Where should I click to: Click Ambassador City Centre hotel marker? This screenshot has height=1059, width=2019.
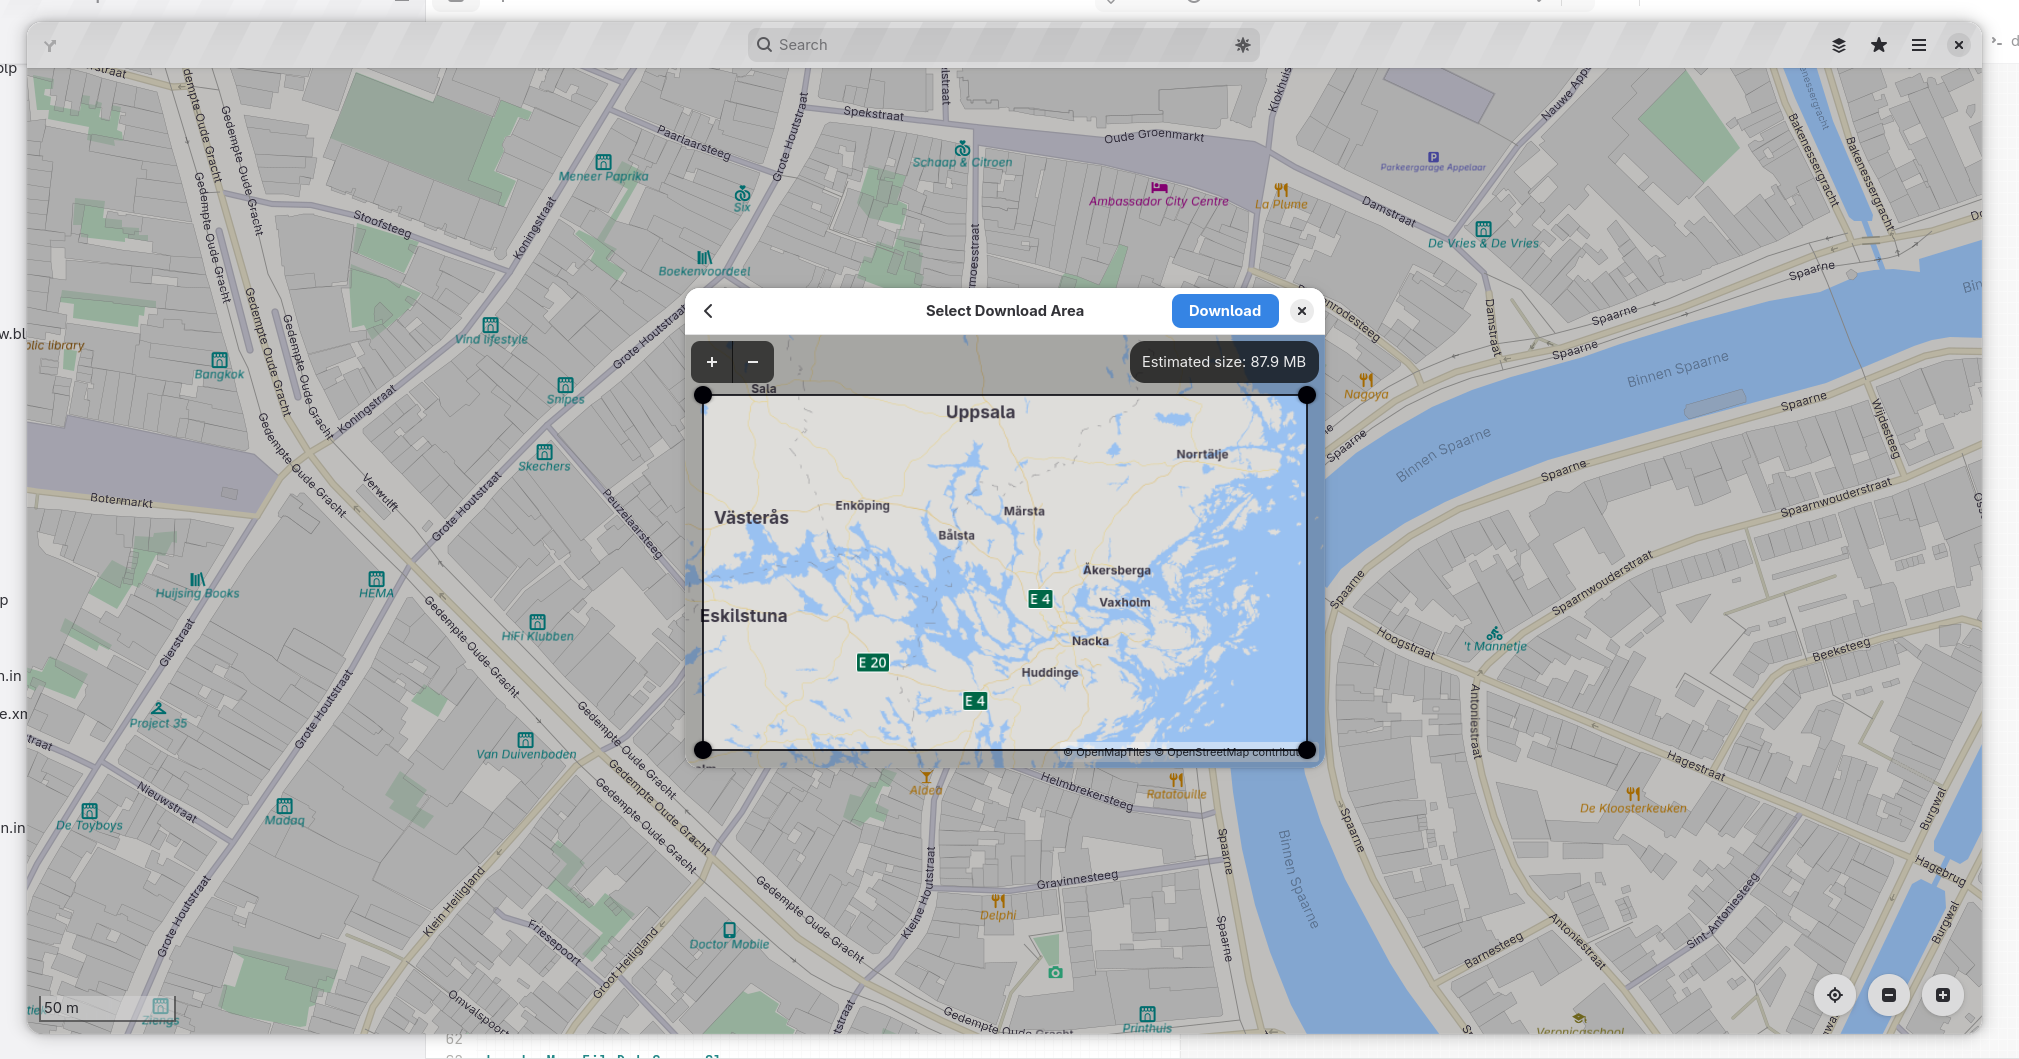click(x=1159, y=187)
